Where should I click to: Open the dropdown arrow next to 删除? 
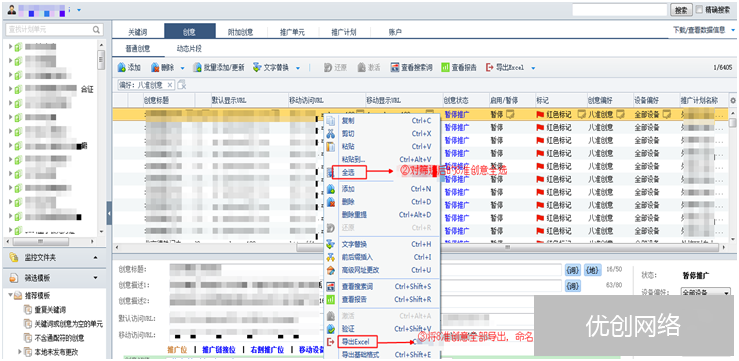point(182,68)
